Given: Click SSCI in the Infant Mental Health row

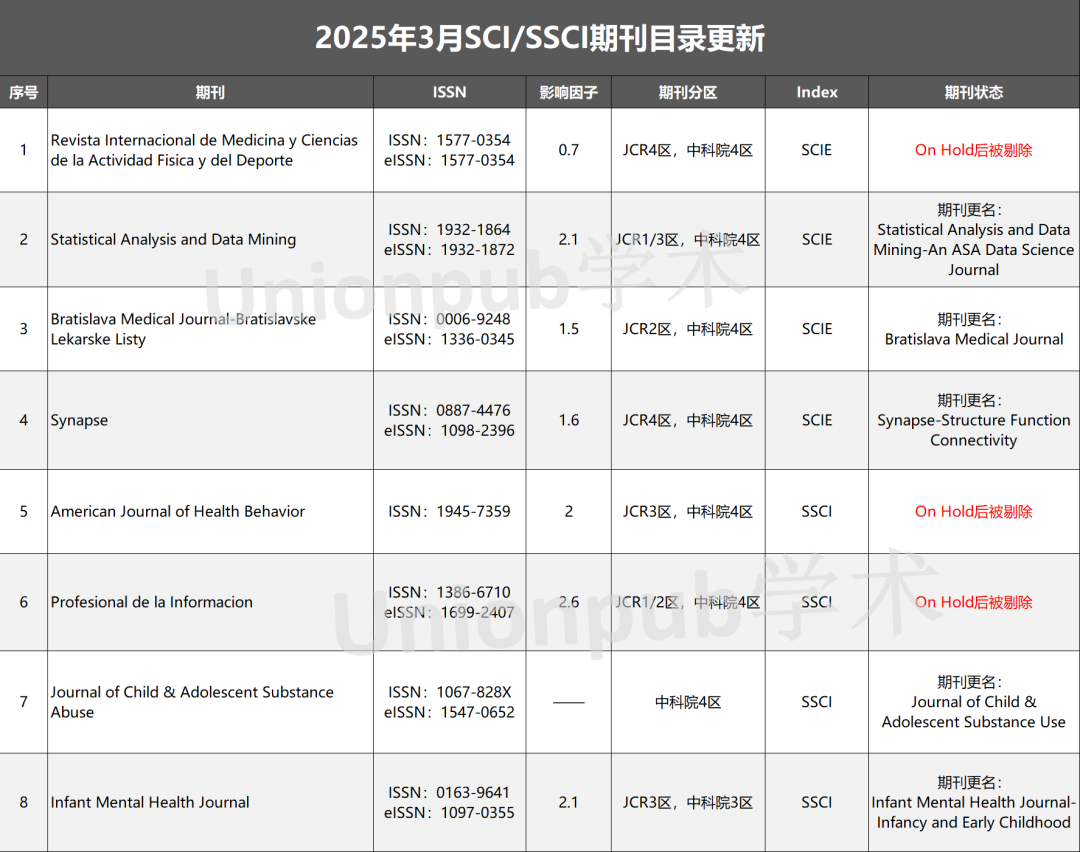Looking at the screenshot, I should coord(817,802).
